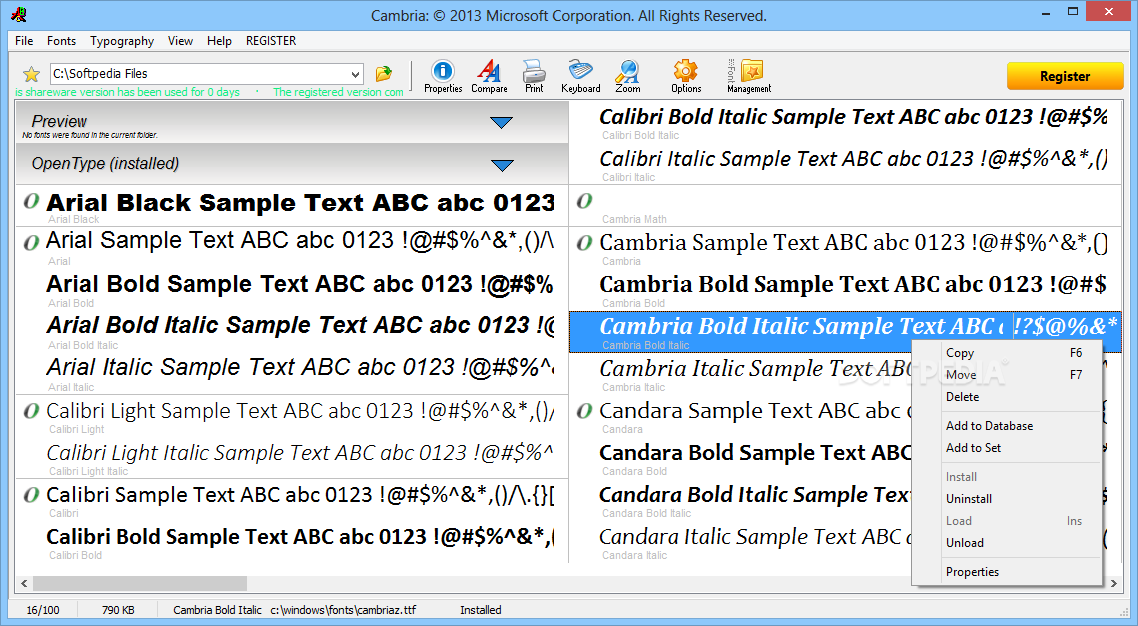1138x626 pixels.
Task: Open the Font Management icon
Action: pyautogui.click(x=749, y=76)
